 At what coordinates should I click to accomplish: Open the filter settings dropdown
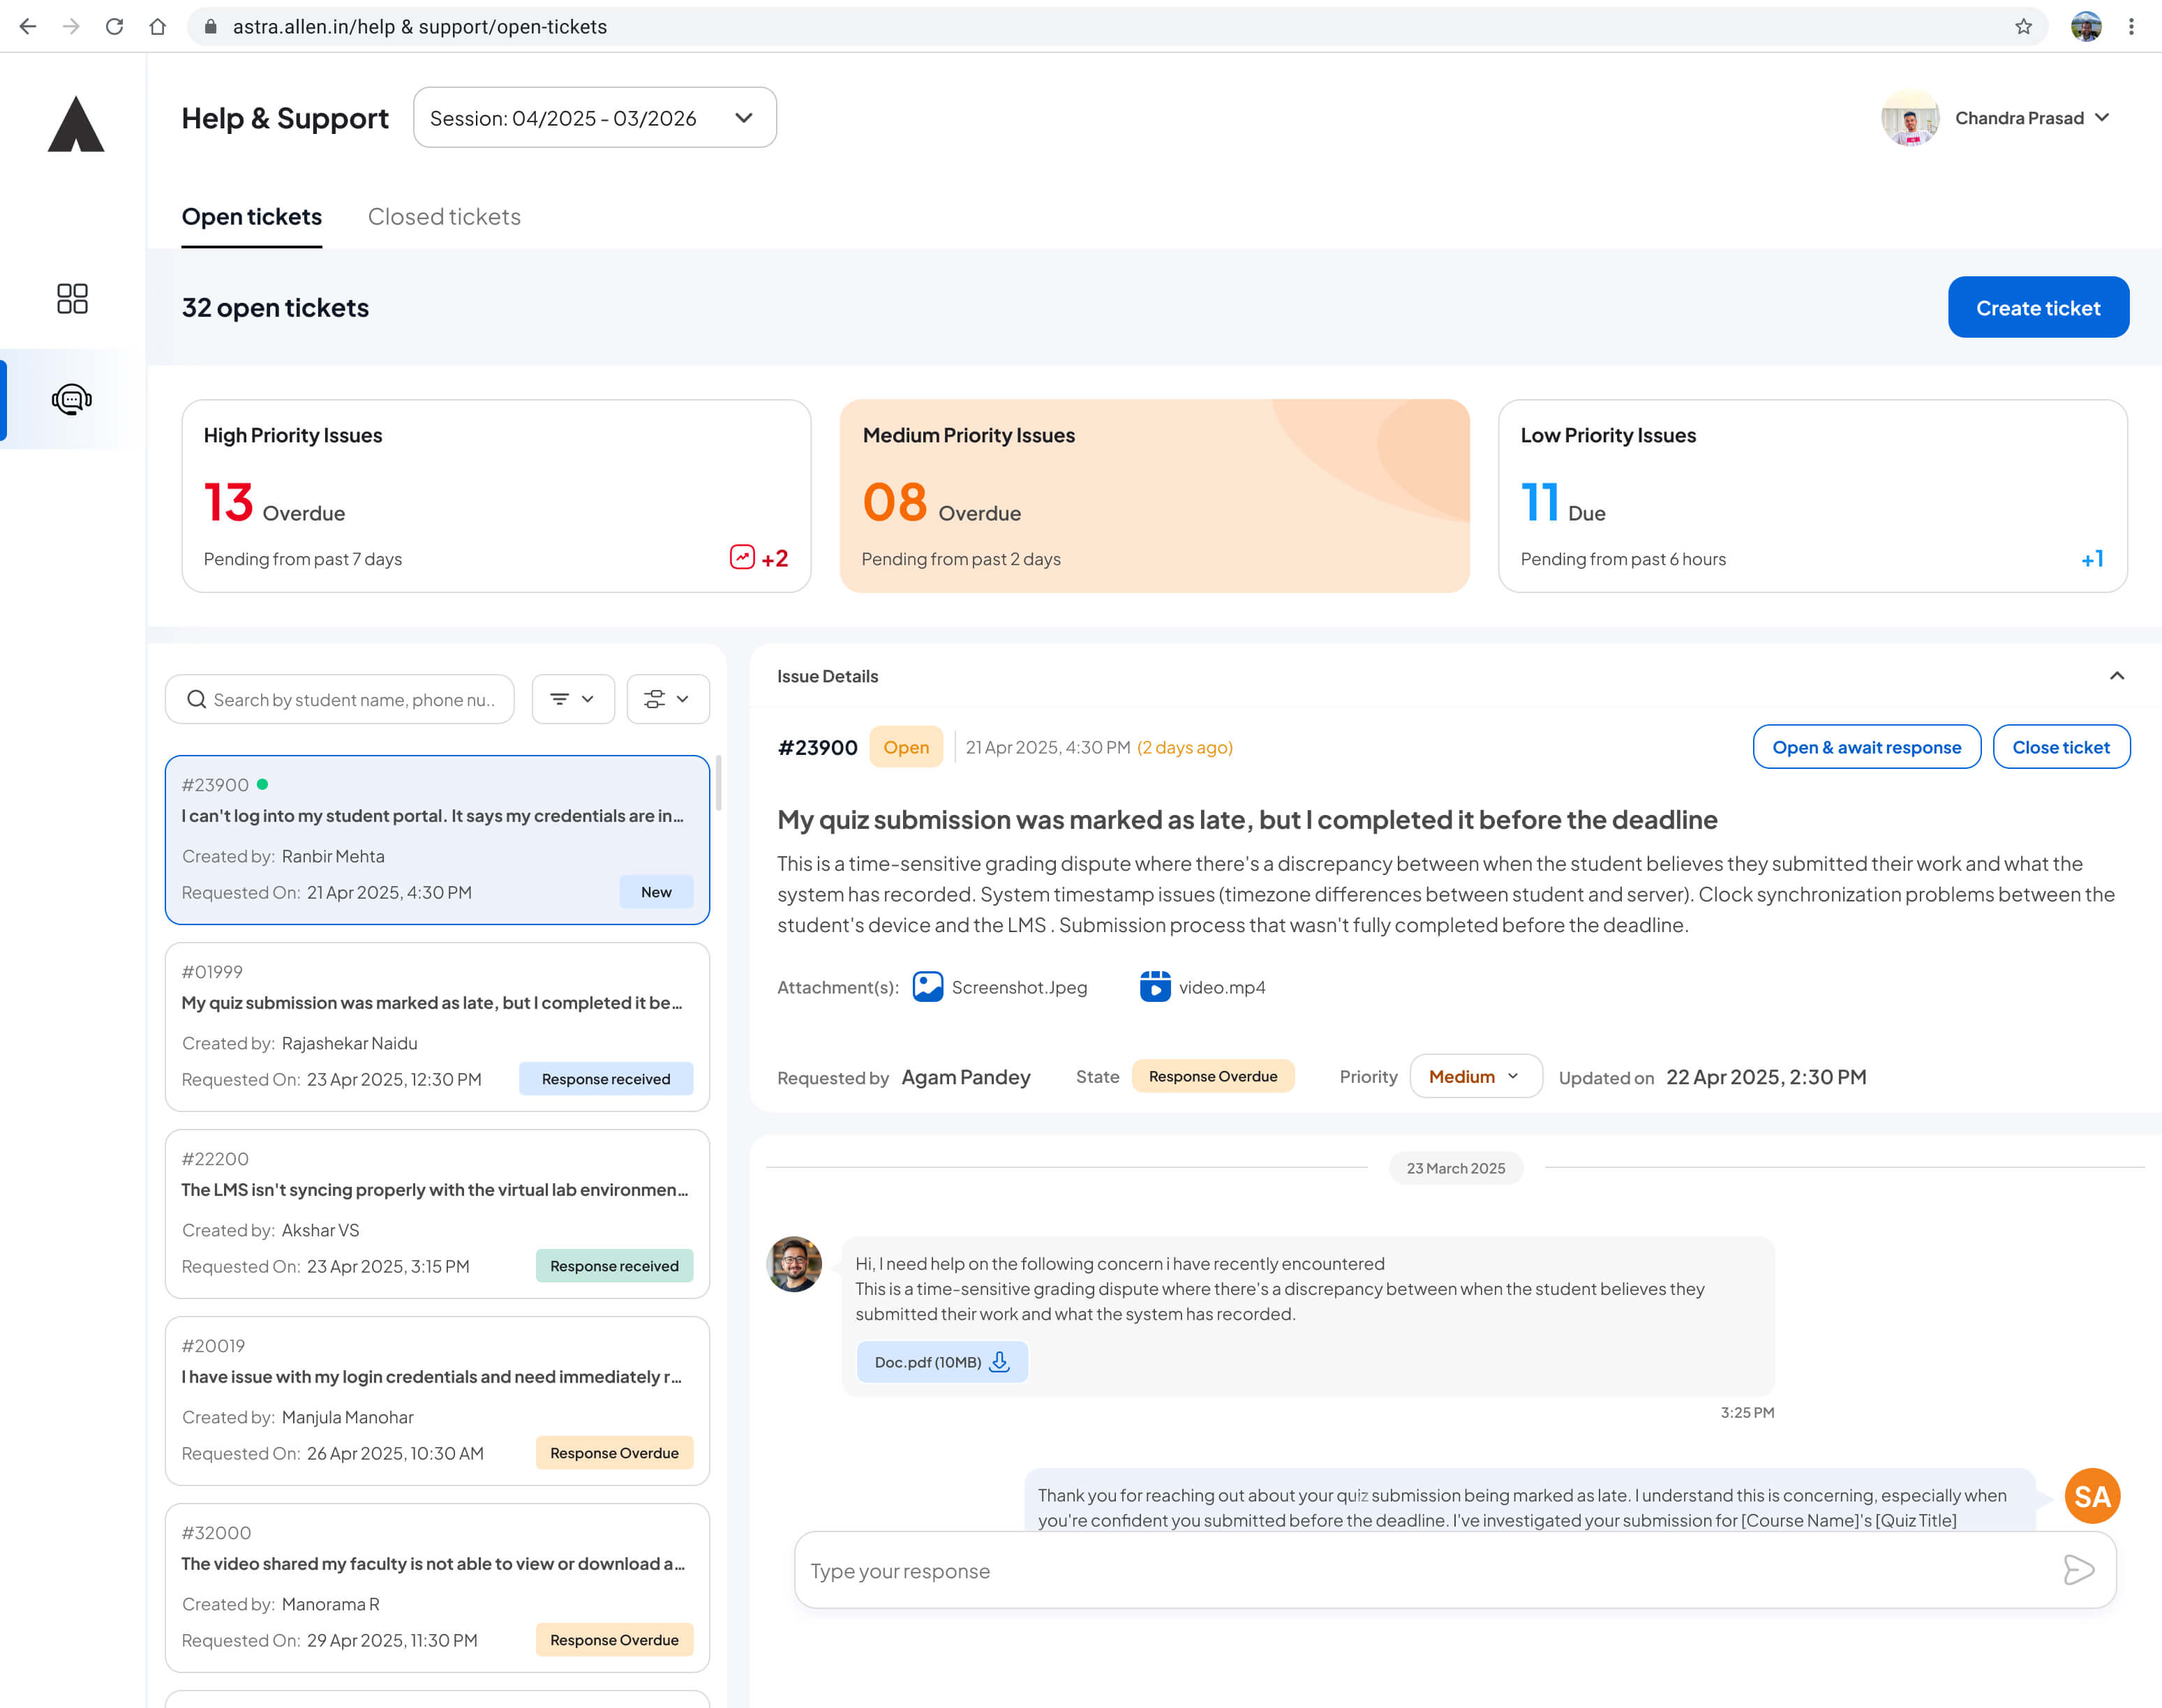667,699
